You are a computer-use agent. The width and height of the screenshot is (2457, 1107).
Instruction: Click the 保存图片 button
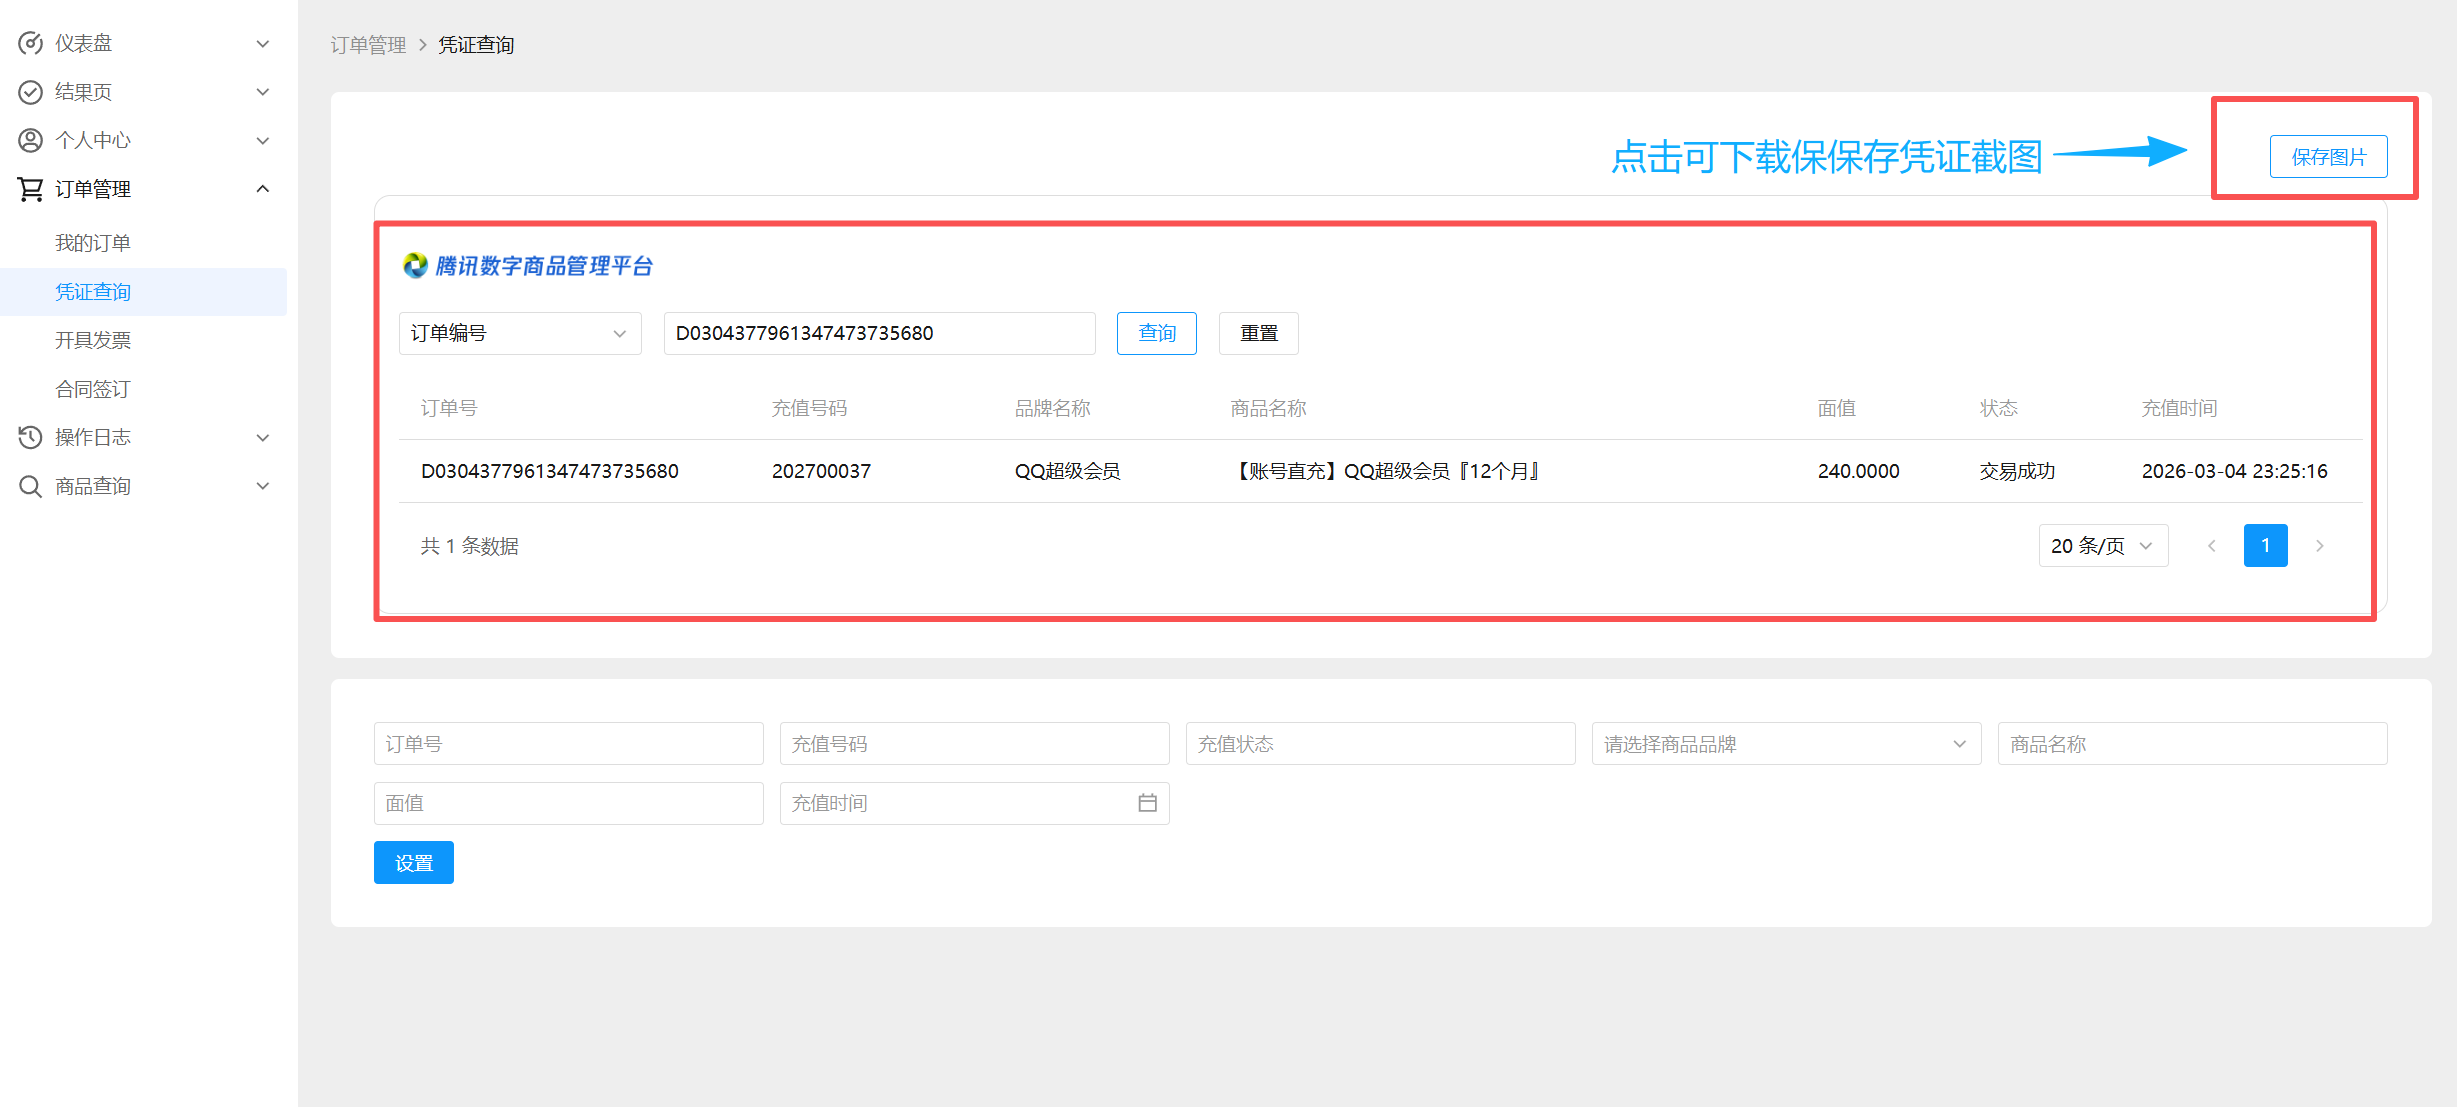[2328, 157]
